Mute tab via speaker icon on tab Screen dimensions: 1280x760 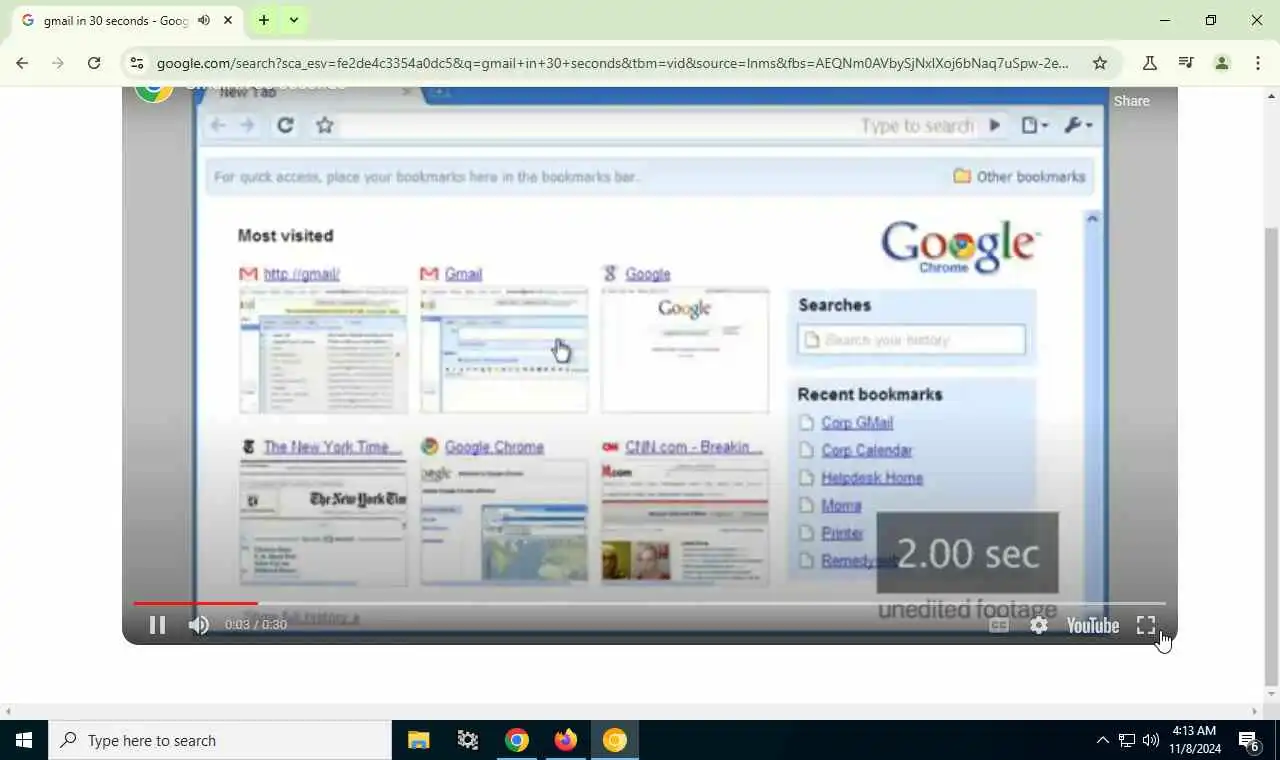tap(204, 20)
